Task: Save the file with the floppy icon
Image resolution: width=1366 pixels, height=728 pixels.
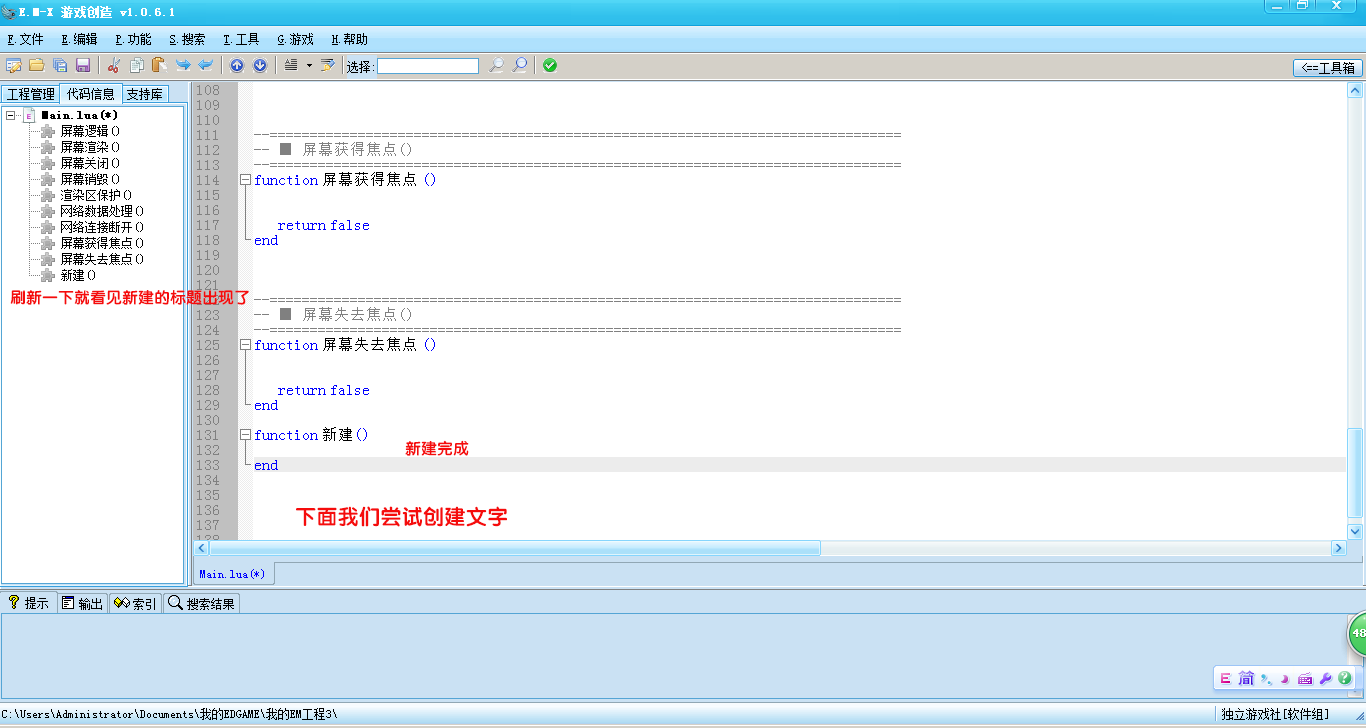Action: point(83,65)
